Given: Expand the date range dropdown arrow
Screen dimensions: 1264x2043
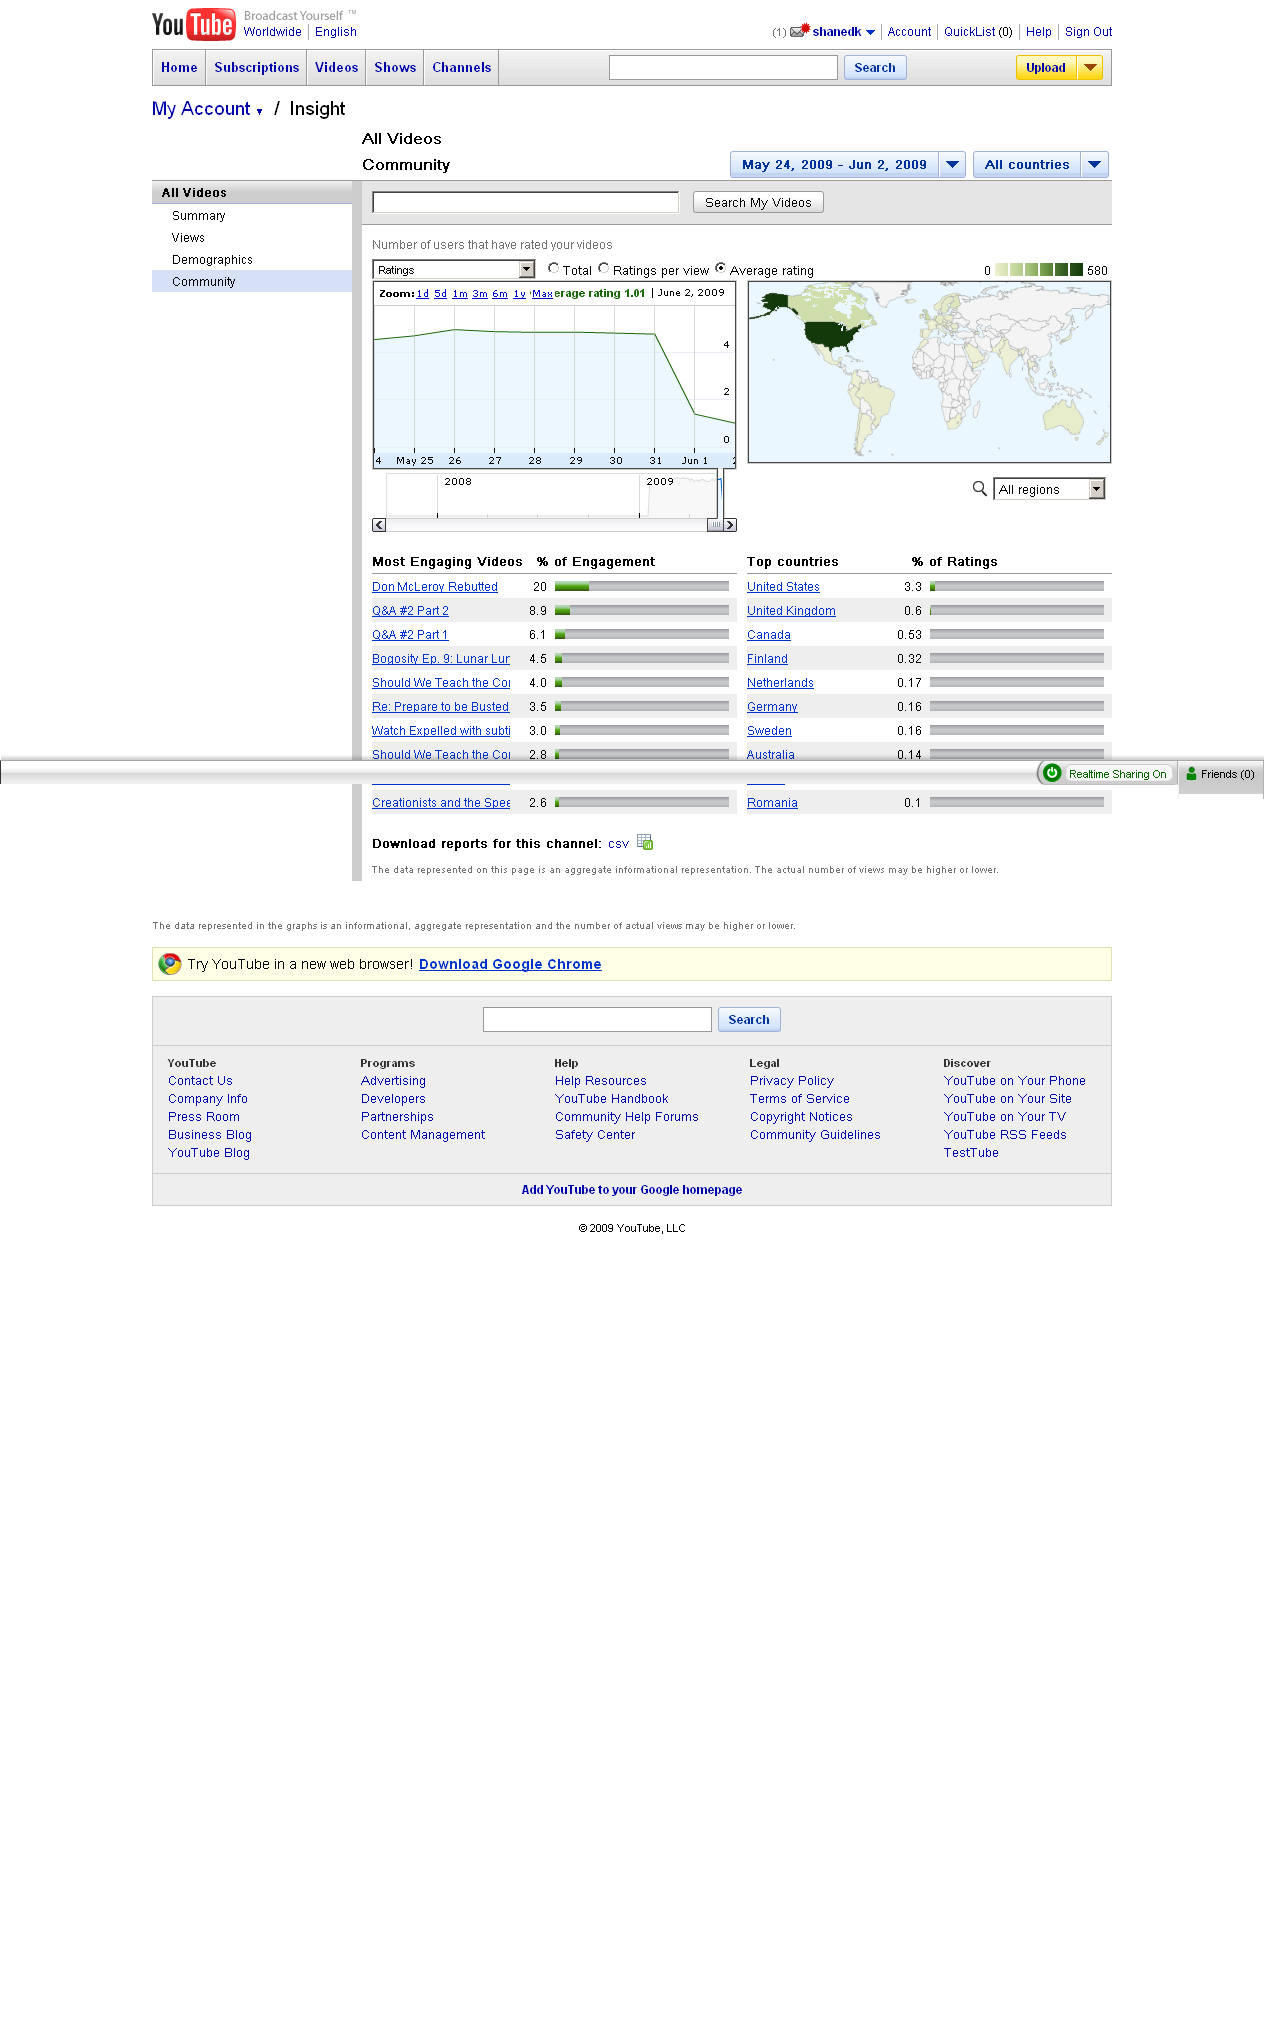Looking at the screenshot, I should [x=952, y=165].
